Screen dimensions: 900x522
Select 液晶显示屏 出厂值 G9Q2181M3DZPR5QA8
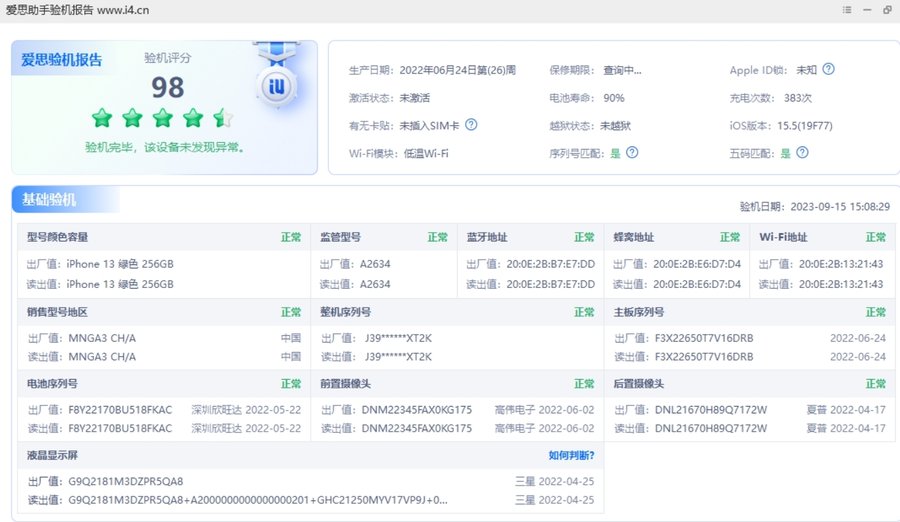[126, 481]
